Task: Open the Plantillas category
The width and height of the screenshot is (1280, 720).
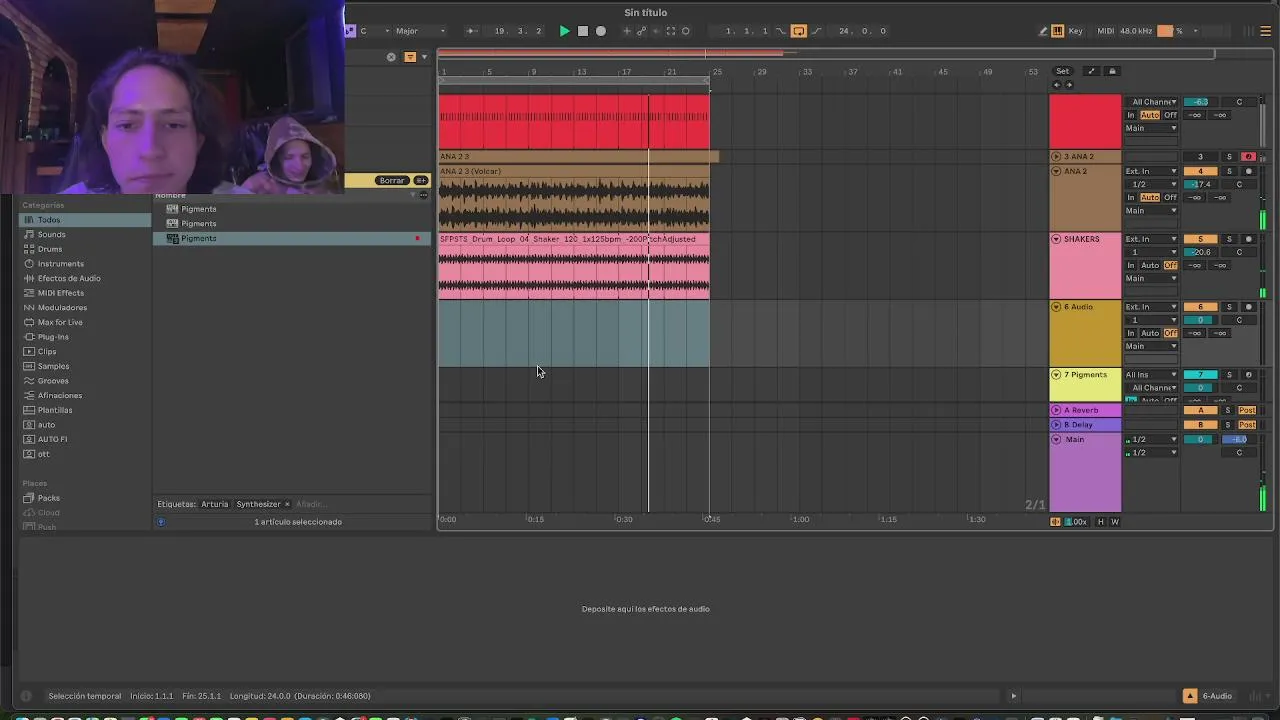Action: point(55,410)
